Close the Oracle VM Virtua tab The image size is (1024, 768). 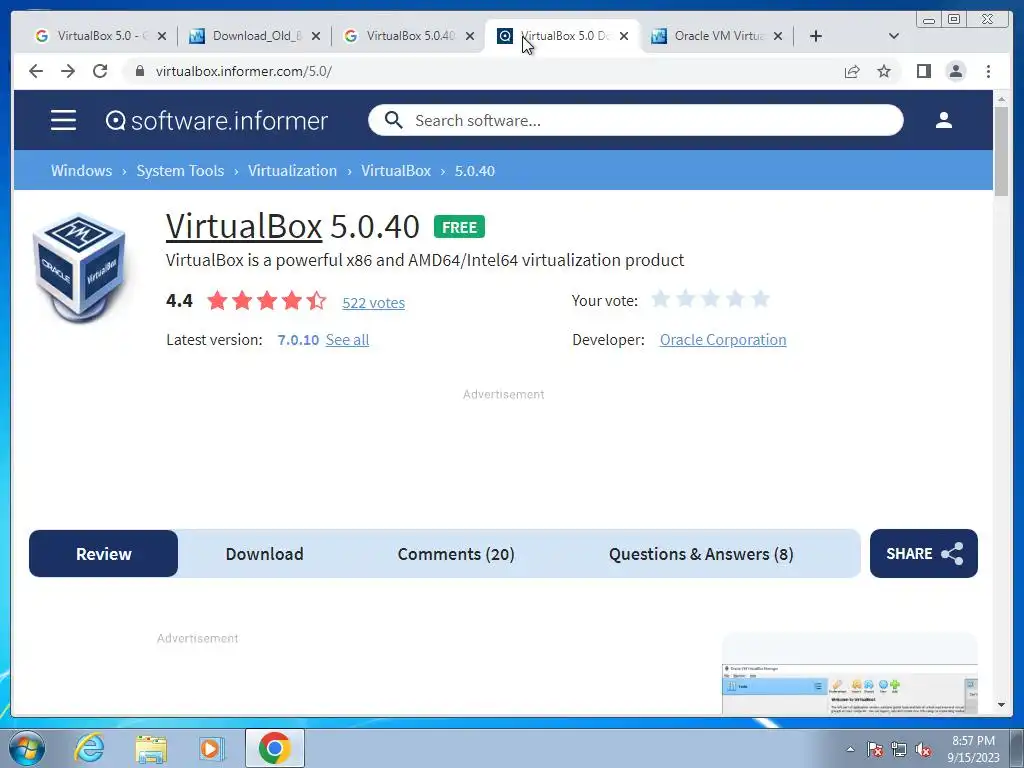point(778,36)
